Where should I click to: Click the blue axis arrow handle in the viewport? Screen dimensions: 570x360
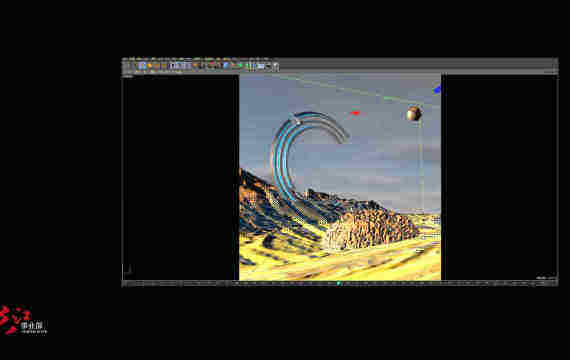437,89
